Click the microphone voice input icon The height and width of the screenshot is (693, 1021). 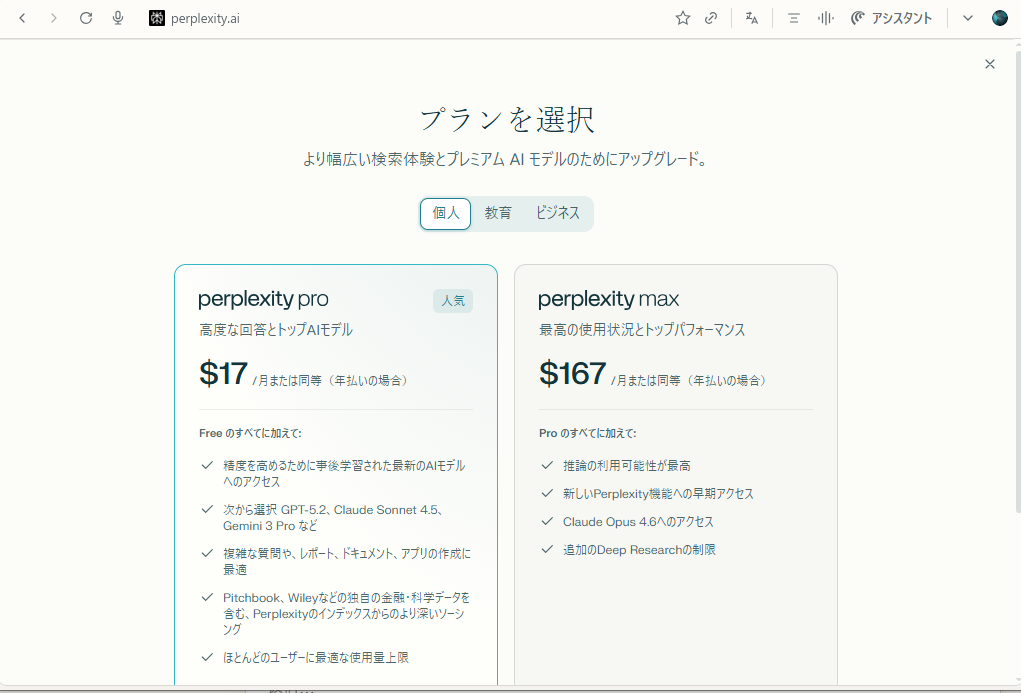pyautogui.click(x=118, y=18)
